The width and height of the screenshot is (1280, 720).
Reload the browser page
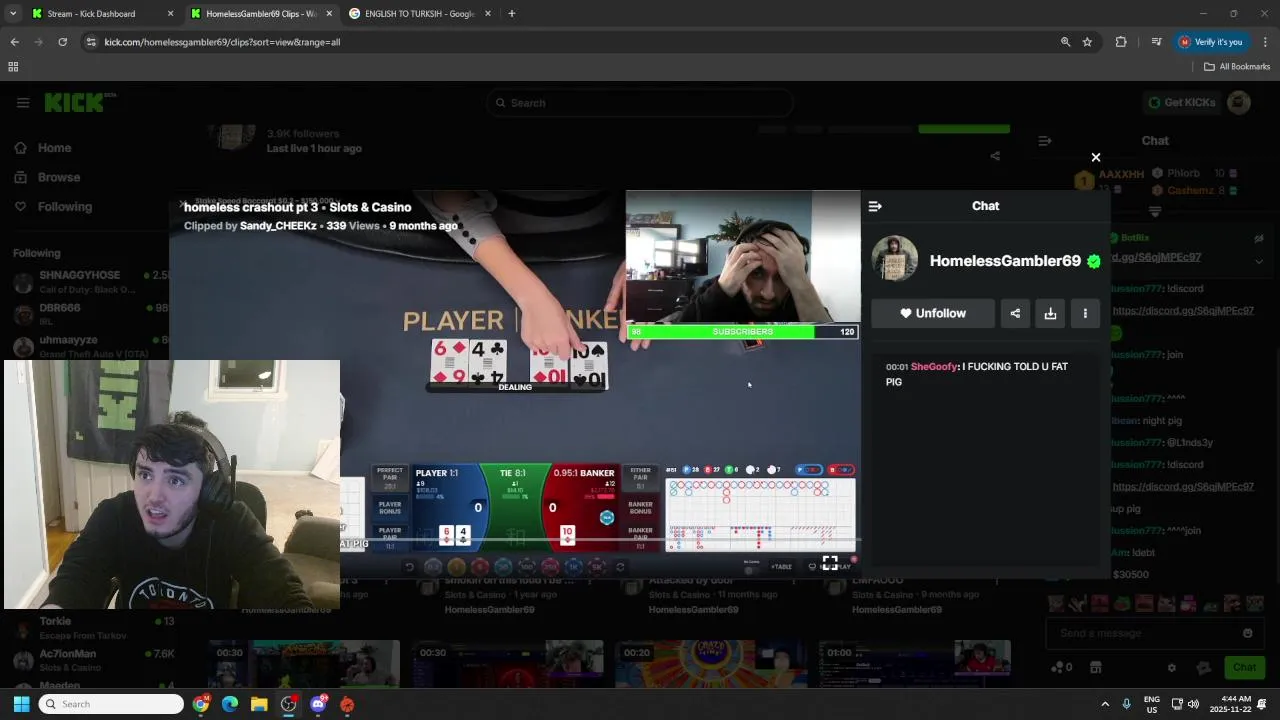(62, 42)
